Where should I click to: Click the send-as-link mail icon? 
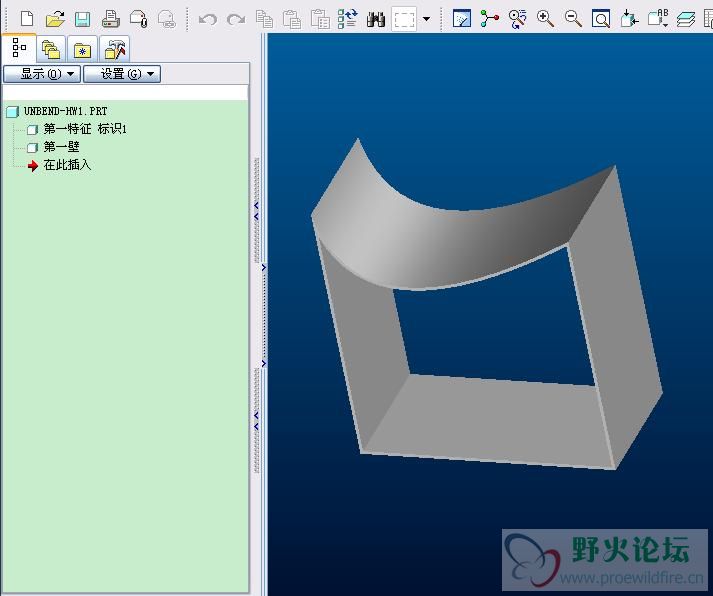(x=167, y=19)
